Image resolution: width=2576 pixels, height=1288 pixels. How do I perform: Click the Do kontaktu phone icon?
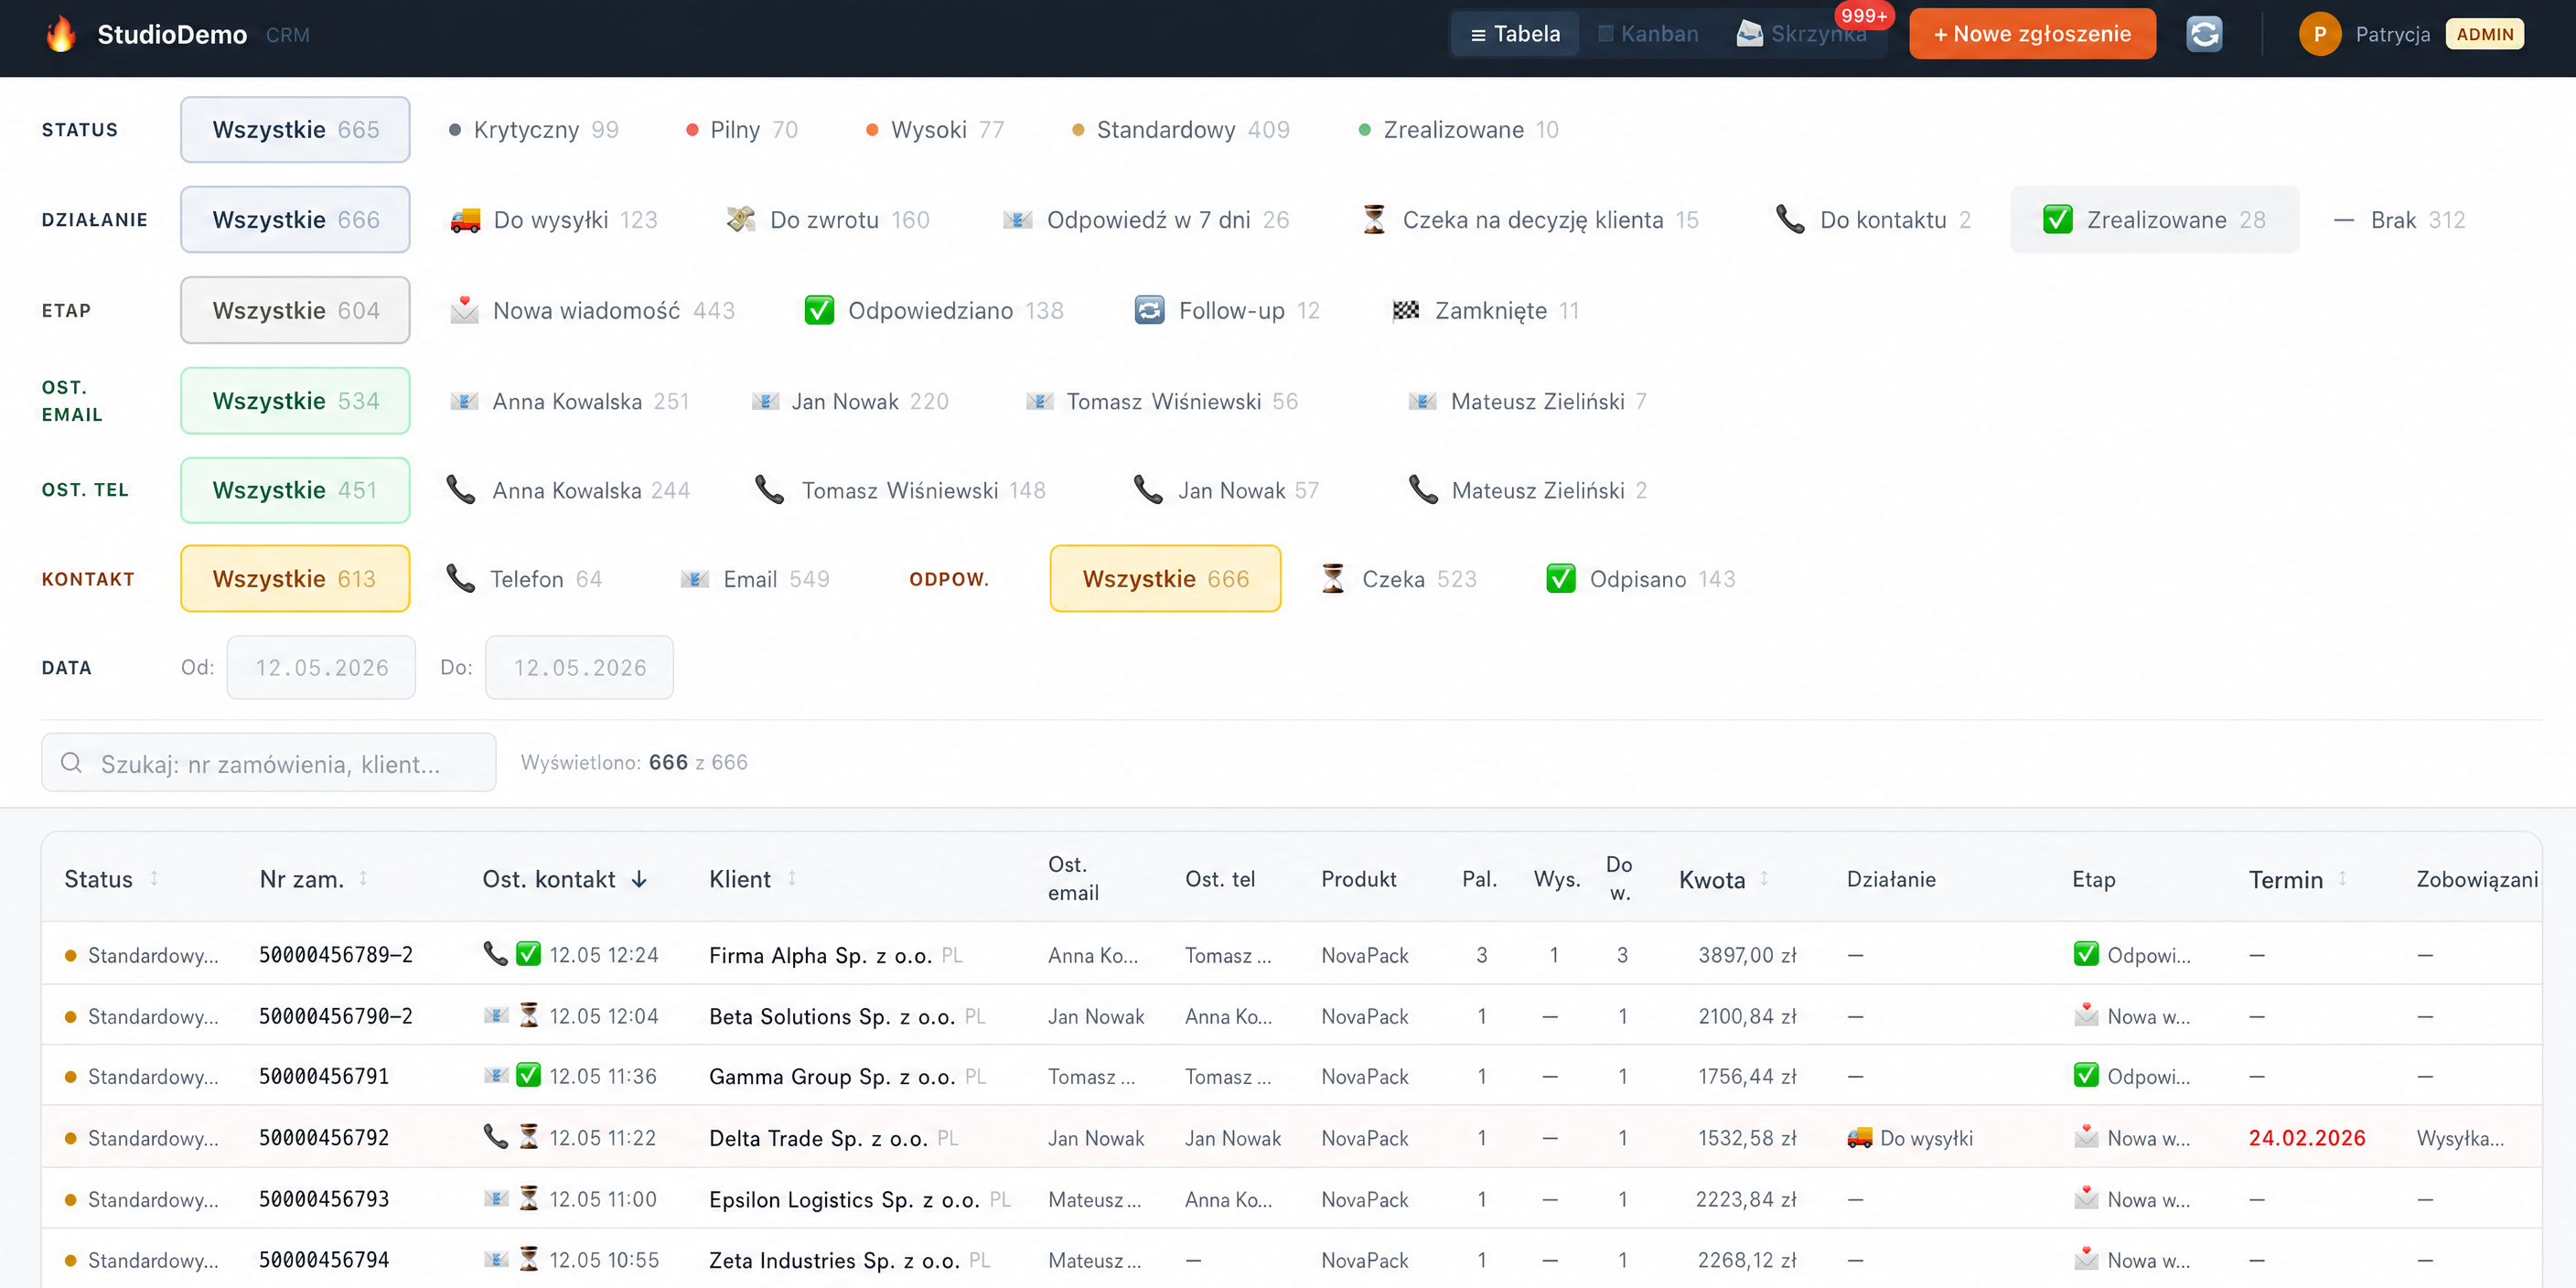click(1790, 219)
